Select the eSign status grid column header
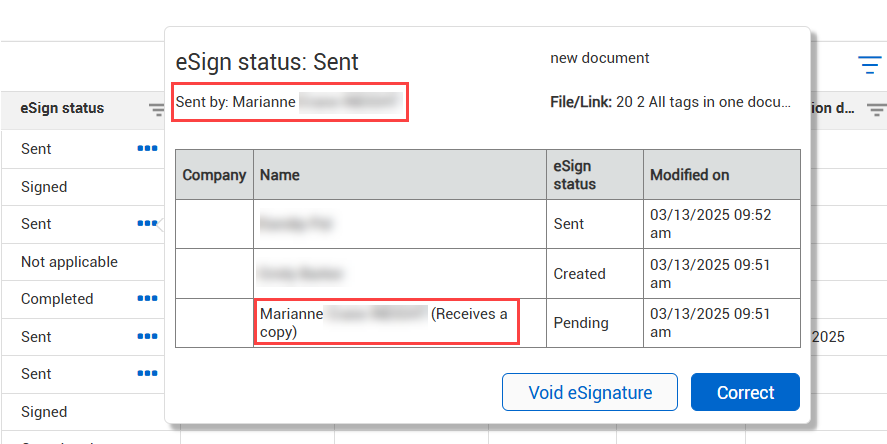This screenshot has width=887, height=444. tap(62, 108)
